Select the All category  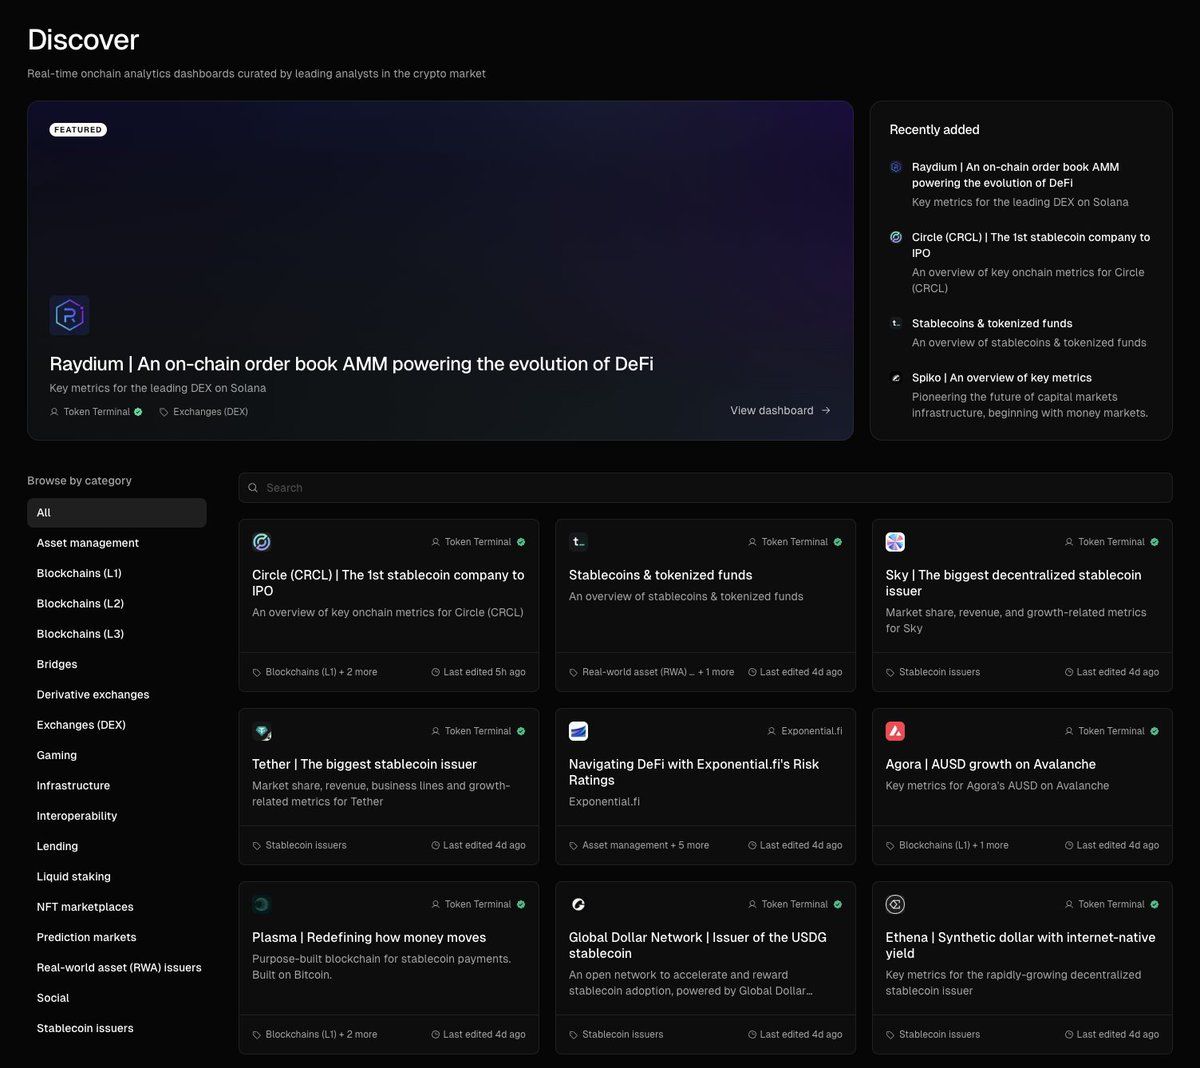tap(117, 513)
